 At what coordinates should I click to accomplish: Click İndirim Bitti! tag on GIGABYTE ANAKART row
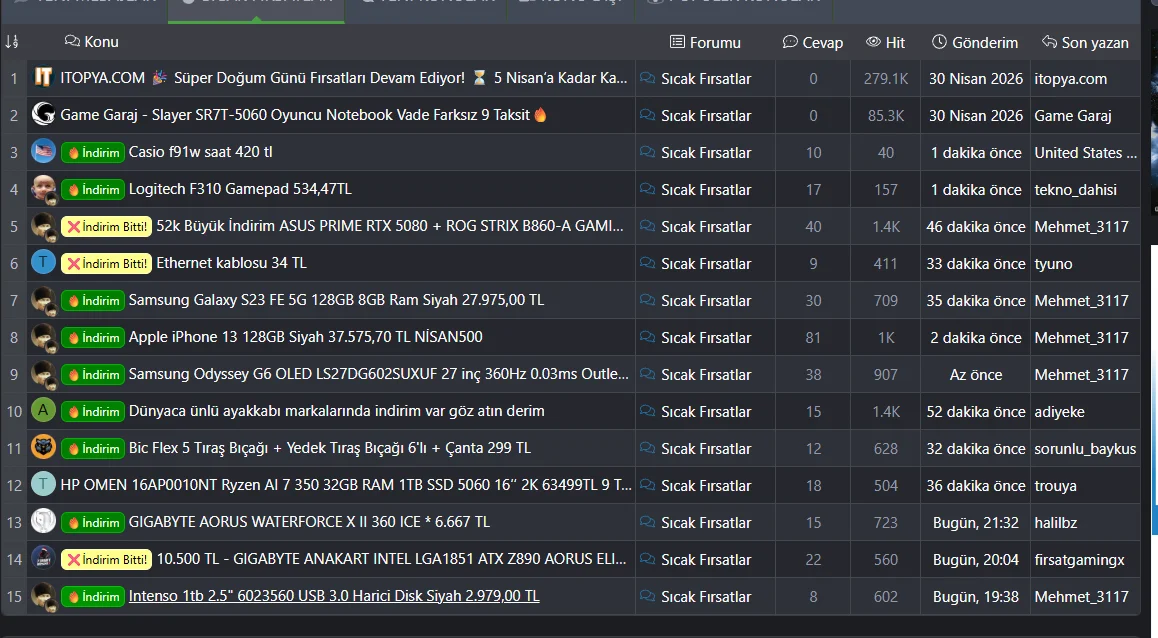[106, 559]
